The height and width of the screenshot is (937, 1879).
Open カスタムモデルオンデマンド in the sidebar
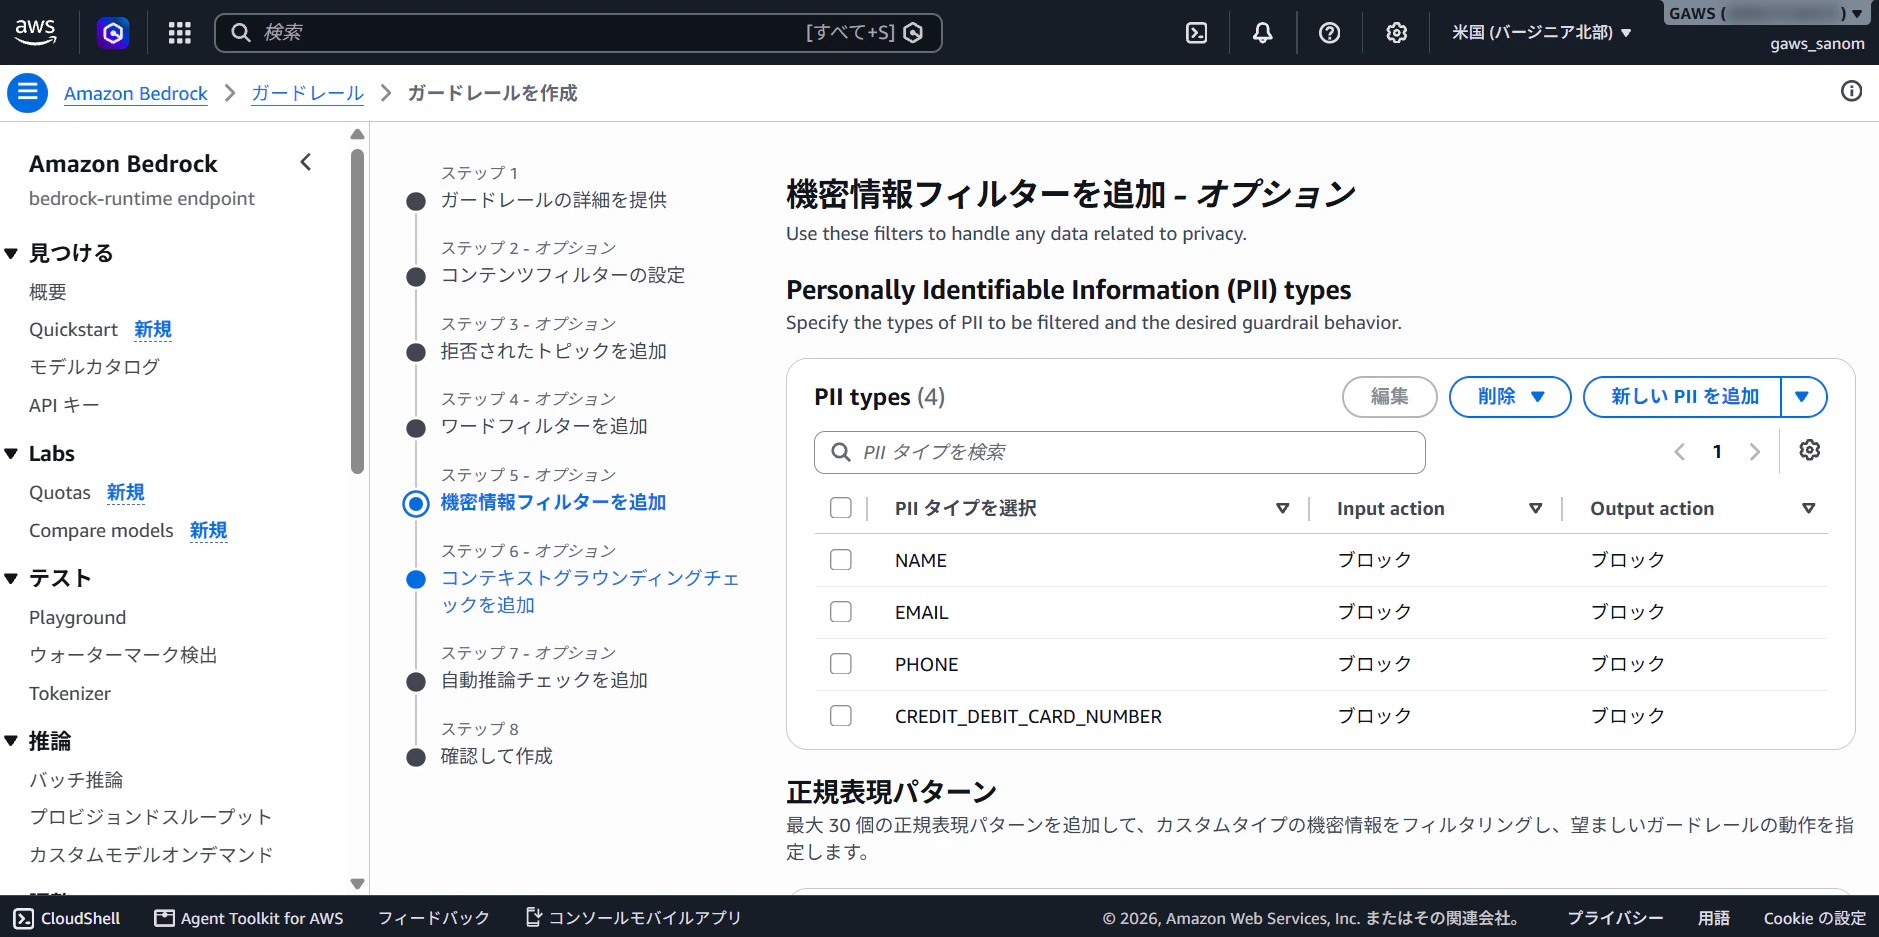click(x=151, y=855)
